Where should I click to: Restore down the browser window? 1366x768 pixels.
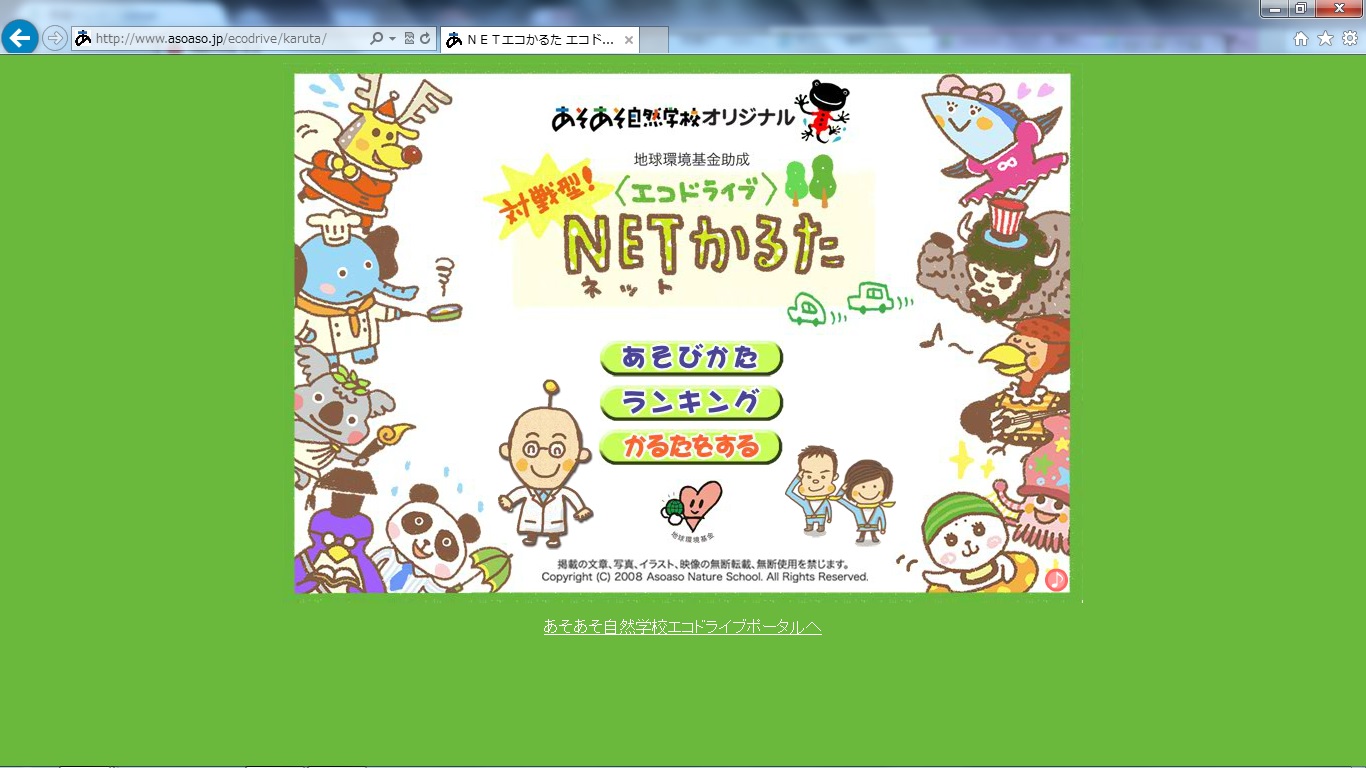coord(1301,8)
